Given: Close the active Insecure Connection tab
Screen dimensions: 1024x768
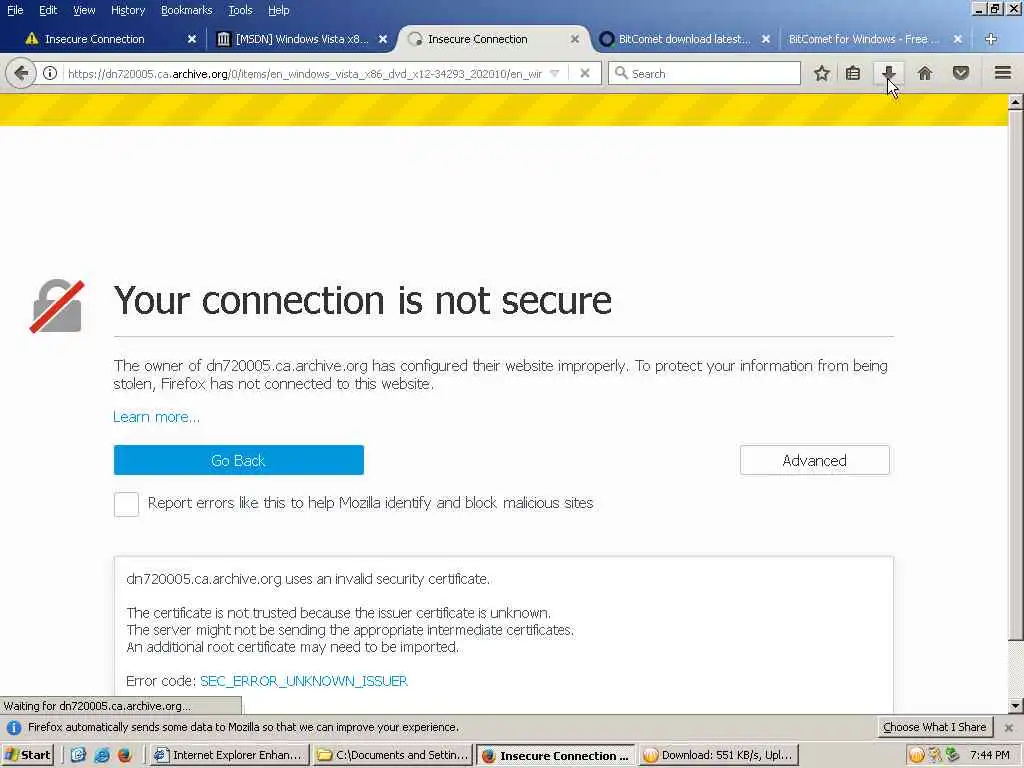Looking at the screenshot, I should pos(575,39).
